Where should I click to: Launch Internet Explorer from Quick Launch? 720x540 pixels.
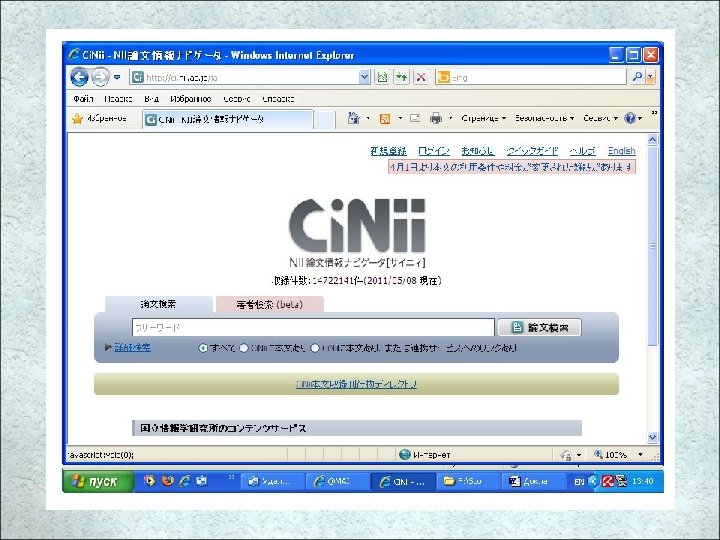185,481
